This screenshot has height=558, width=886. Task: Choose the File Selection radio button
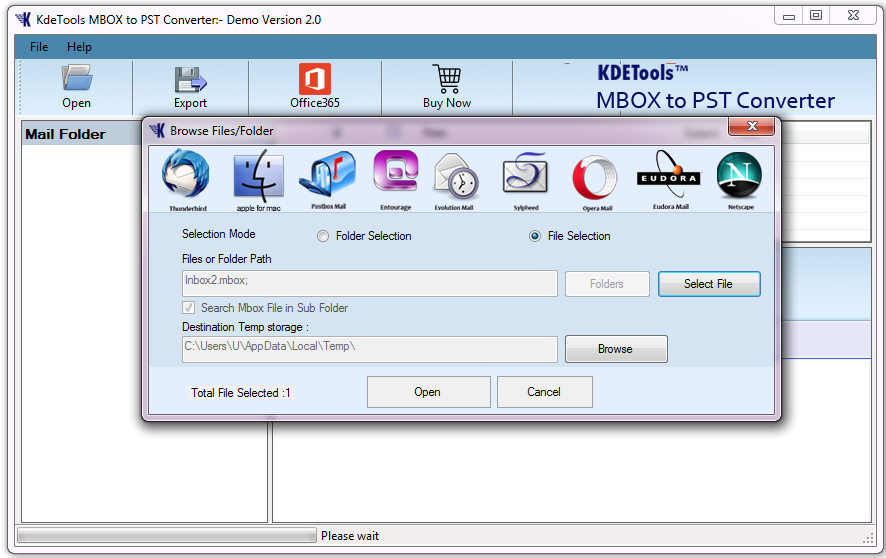point(535,236)
